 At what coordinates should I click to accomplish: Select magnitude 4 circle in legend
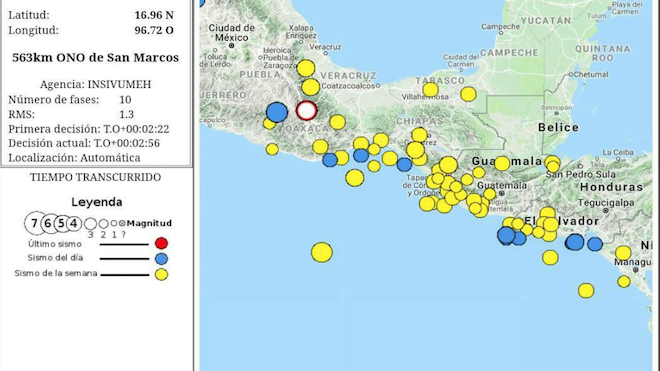click(74, 223)
